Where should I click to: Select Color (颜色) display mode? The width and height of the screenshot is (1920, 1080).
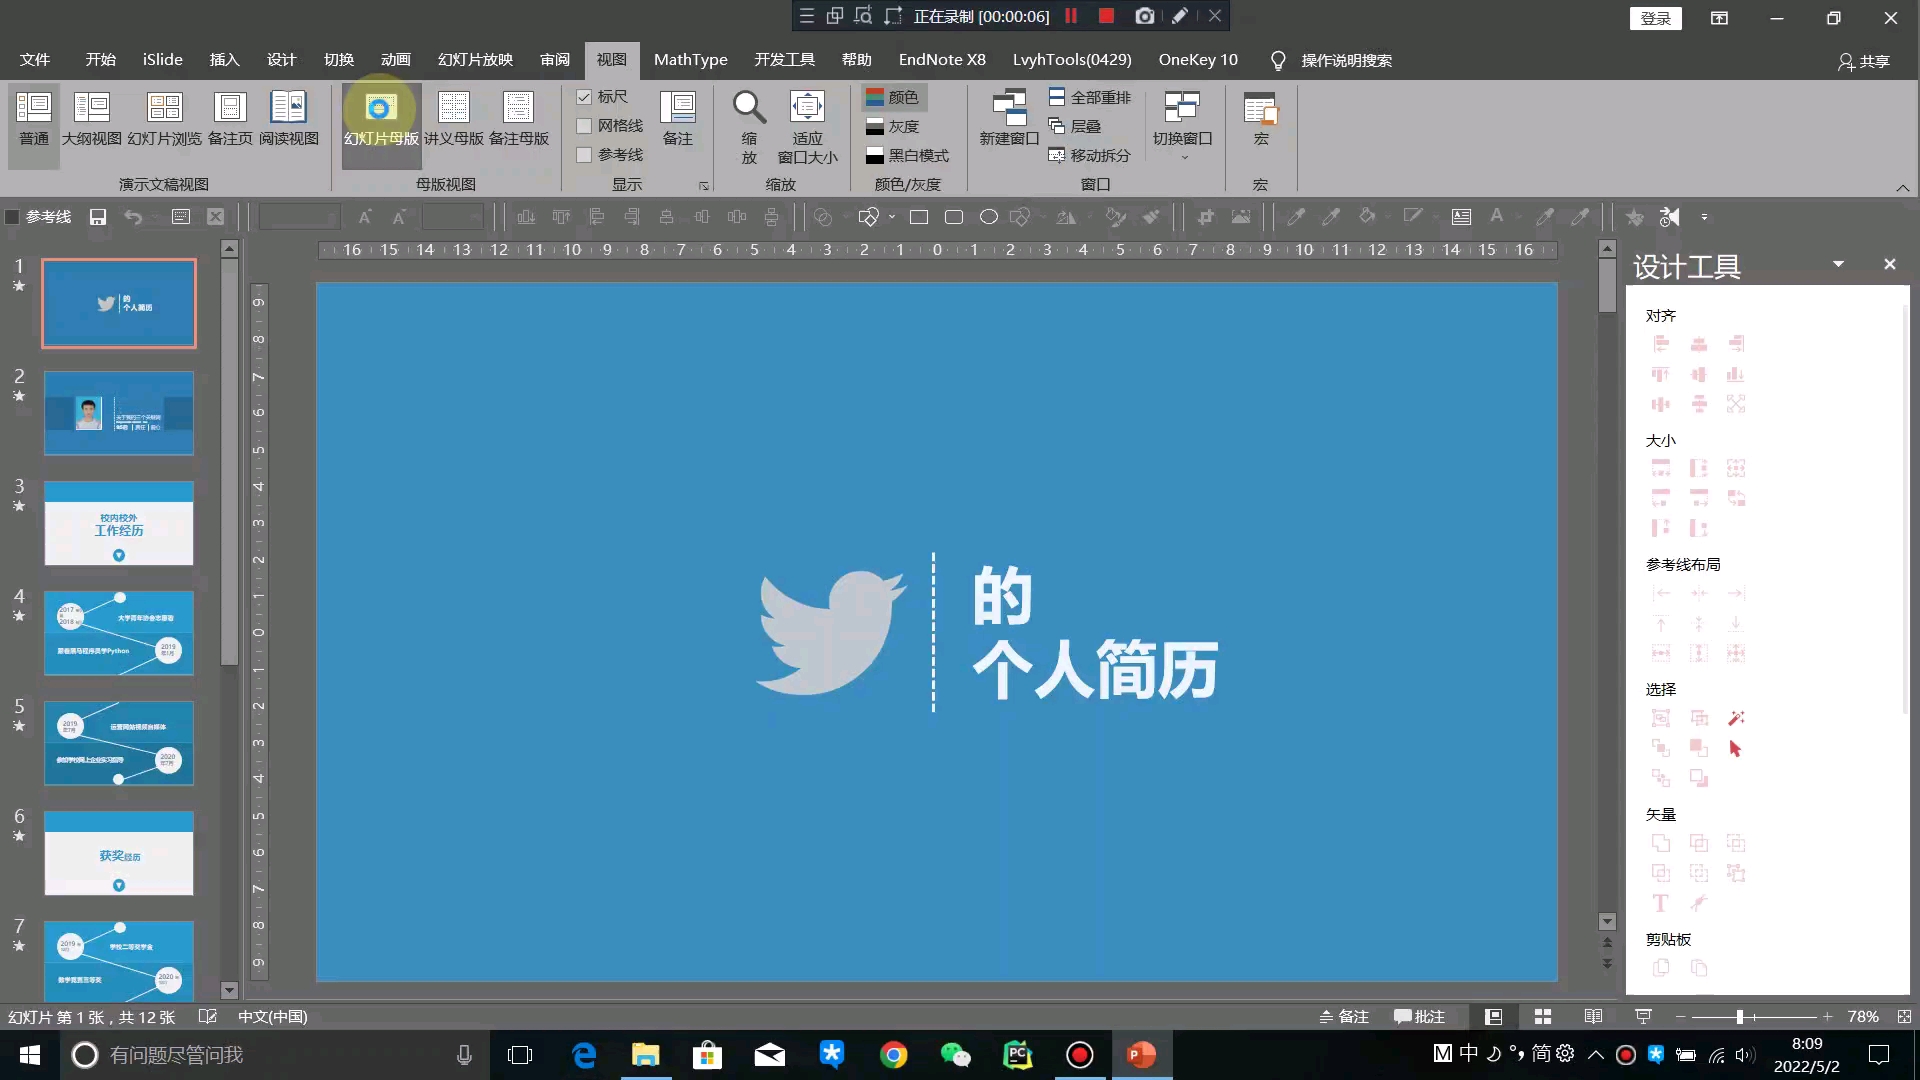[x=893, y=97]
